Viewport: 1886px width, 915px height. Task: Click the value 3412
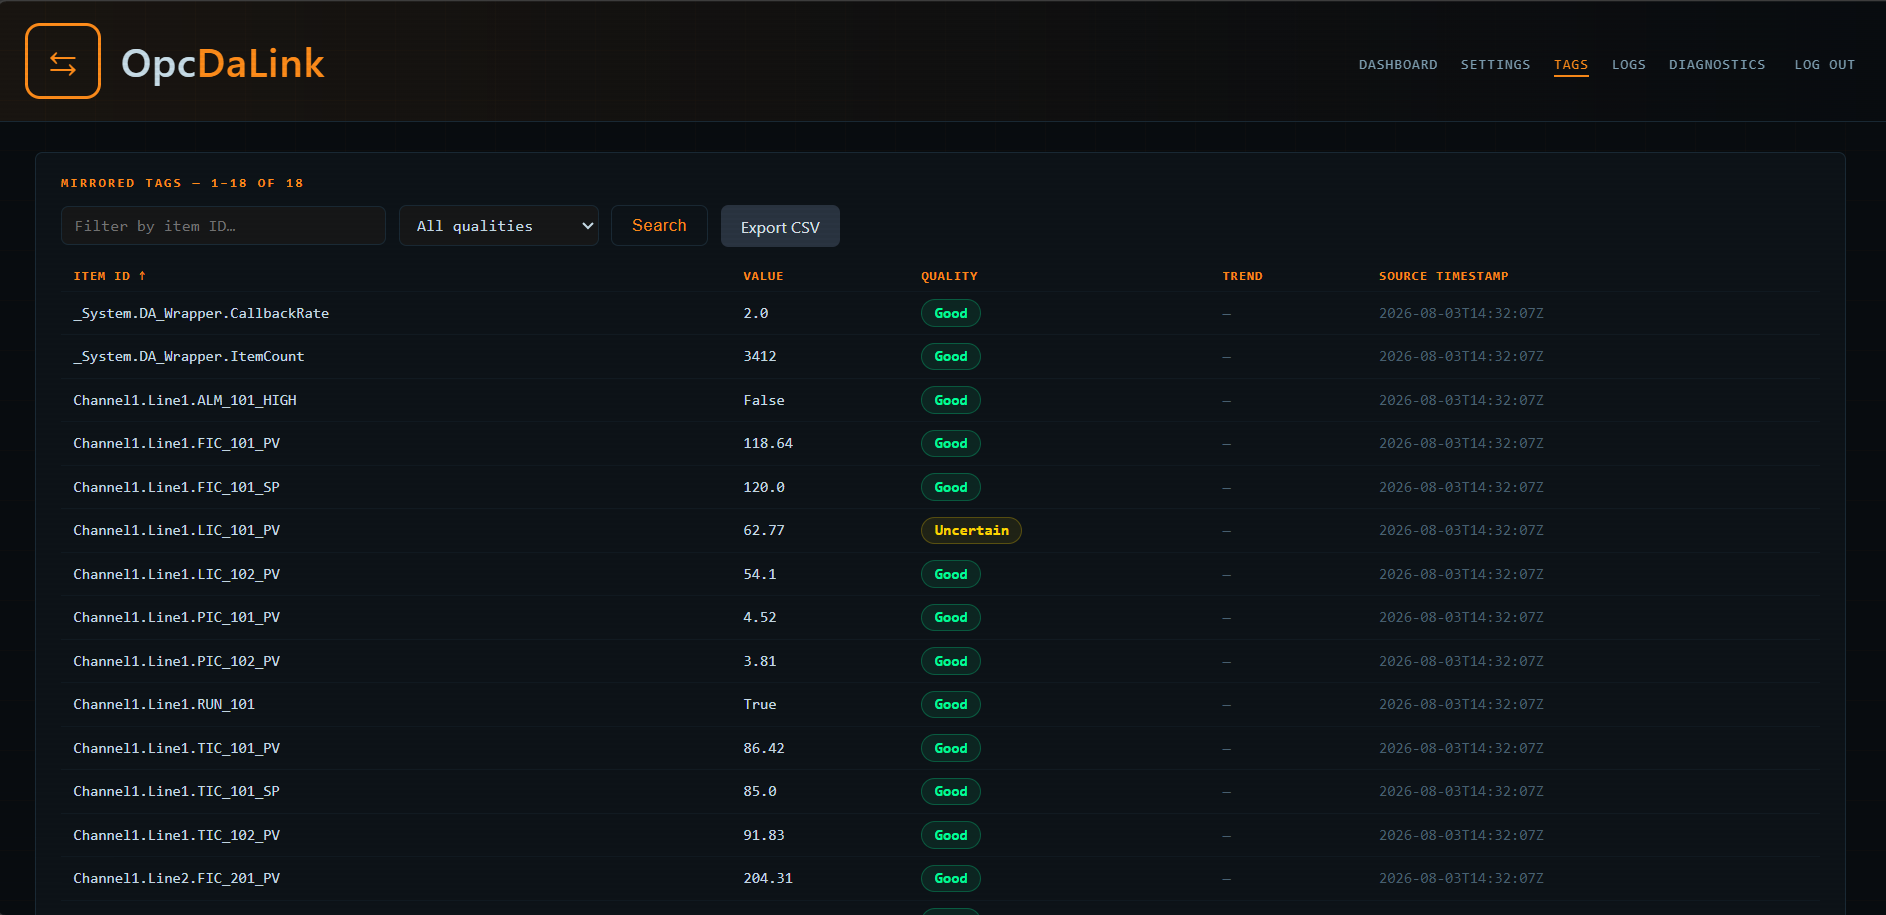(x=760, y=356)
